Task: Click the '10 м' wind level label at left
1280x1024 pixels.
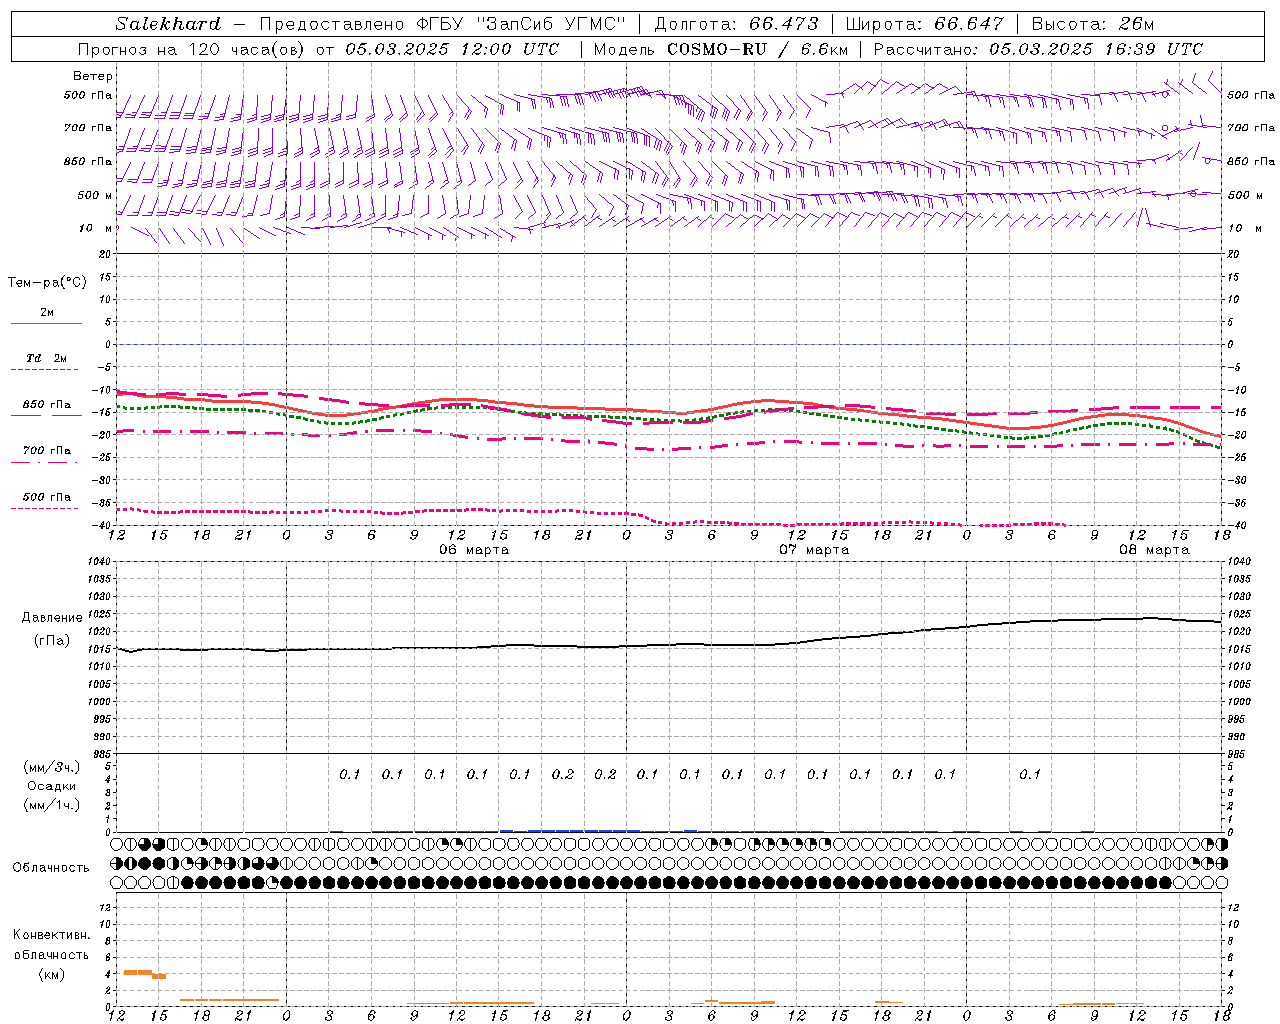Action: pos(95,228)
